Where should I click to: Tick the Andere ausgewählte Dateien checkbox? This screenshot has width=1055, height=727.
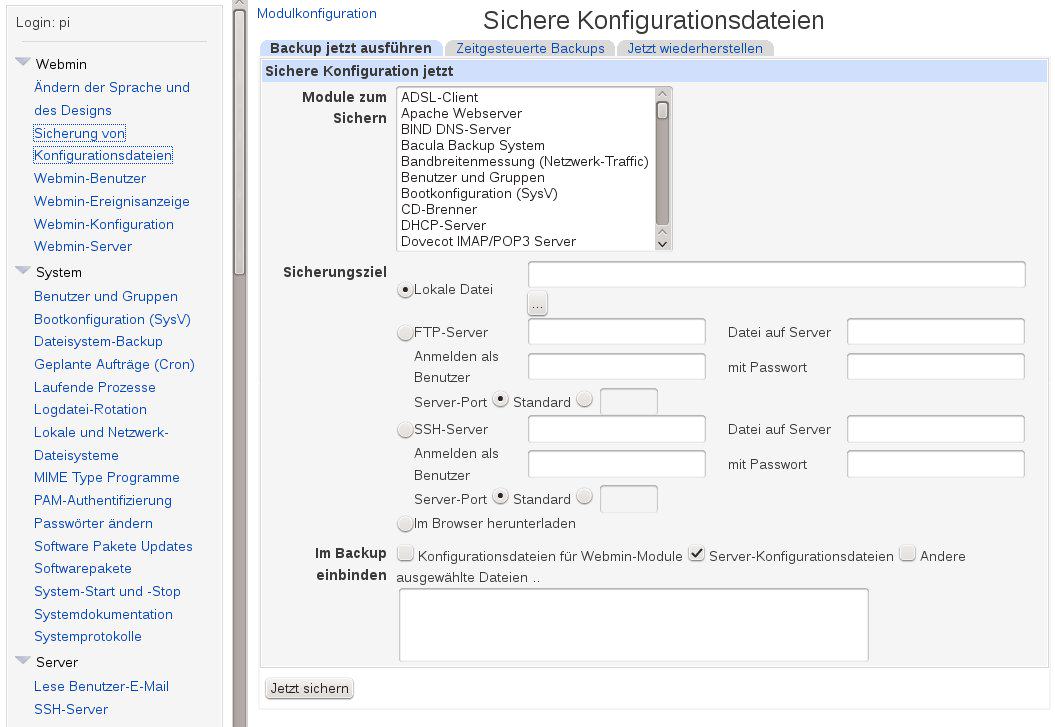pyautogui.click(x=907, y=554)
